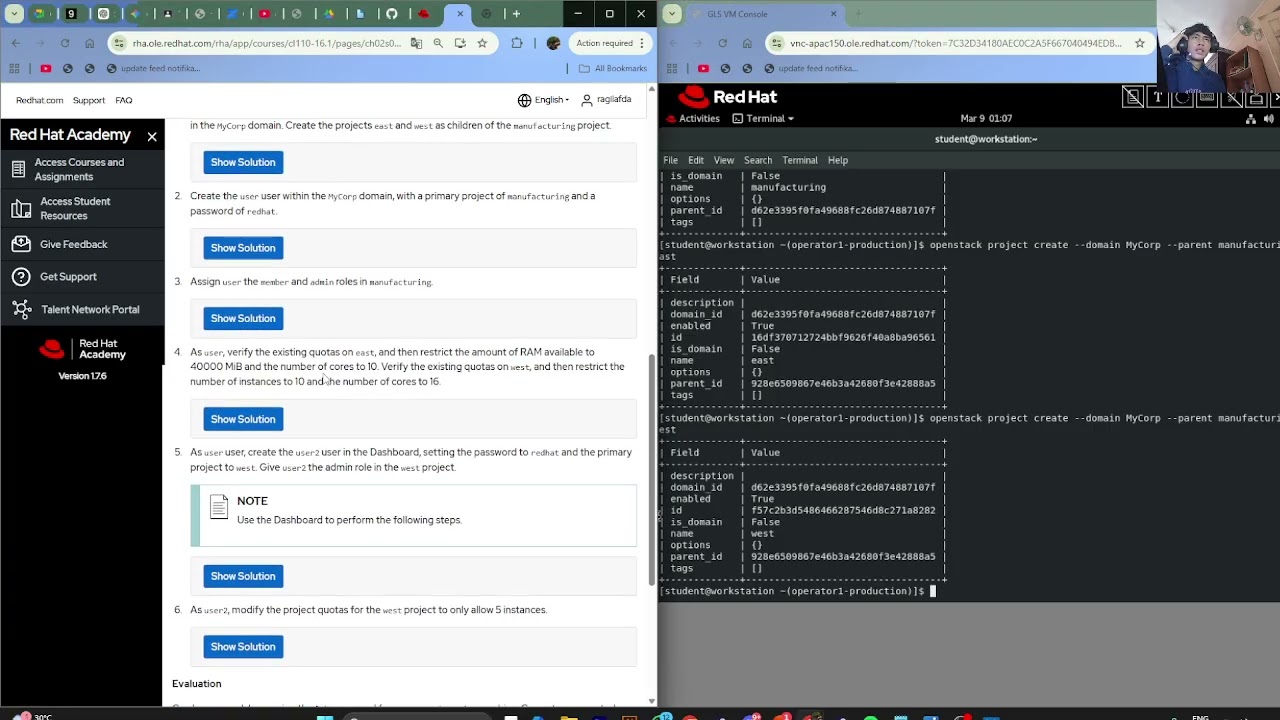Open the browser extensions puzzle icon
Viewport: 1280px width, 720px height.
pyautogui.click(x=517, y=43)
